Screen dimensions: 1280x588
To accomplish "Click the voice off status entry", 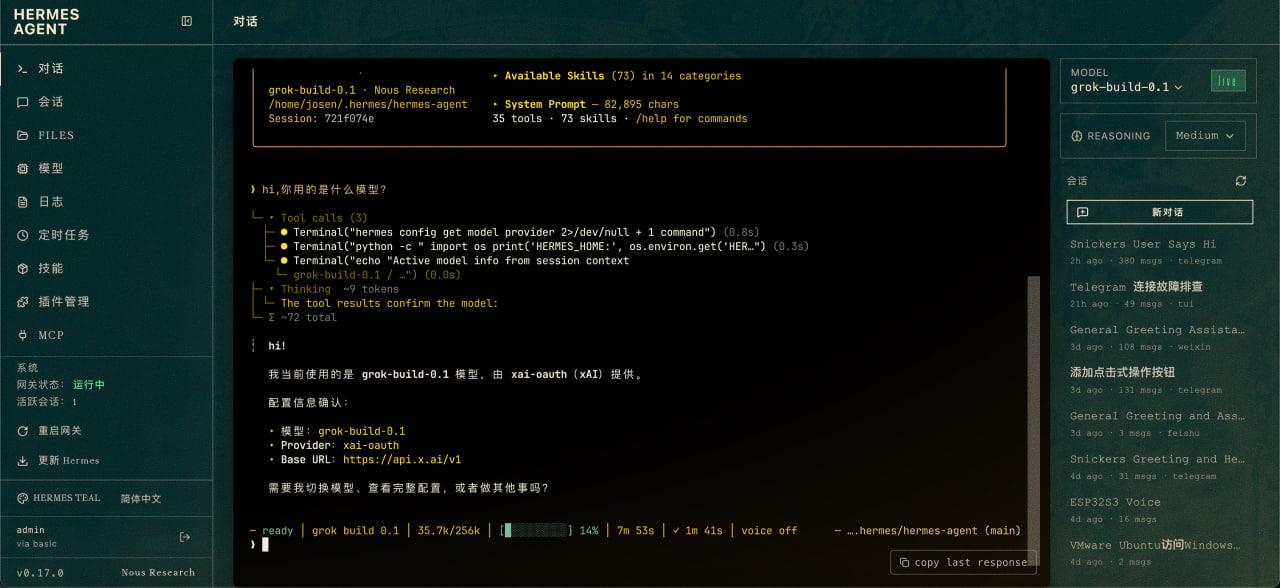I will point(769,531).
